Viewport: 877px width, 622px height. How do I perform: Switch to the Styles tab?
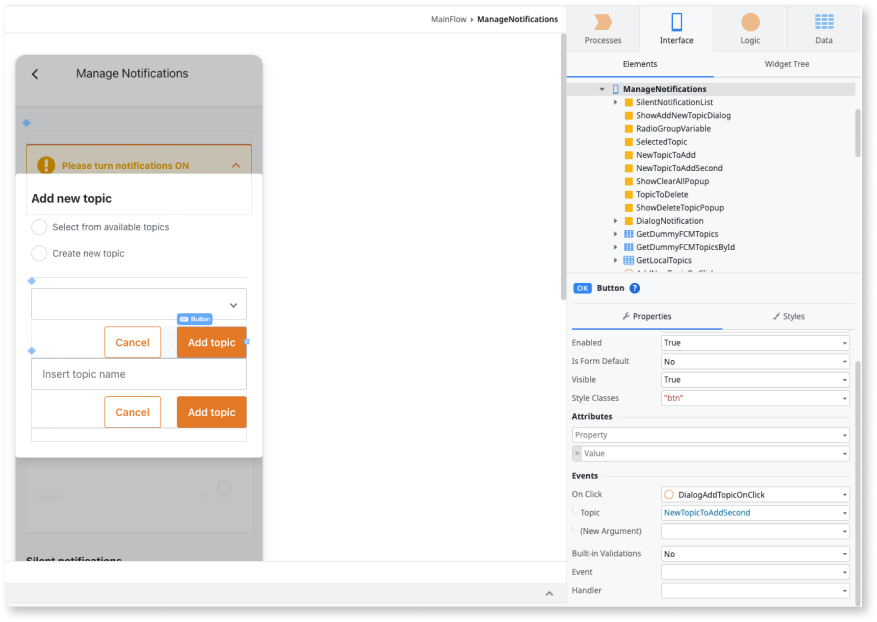[788, 316]
